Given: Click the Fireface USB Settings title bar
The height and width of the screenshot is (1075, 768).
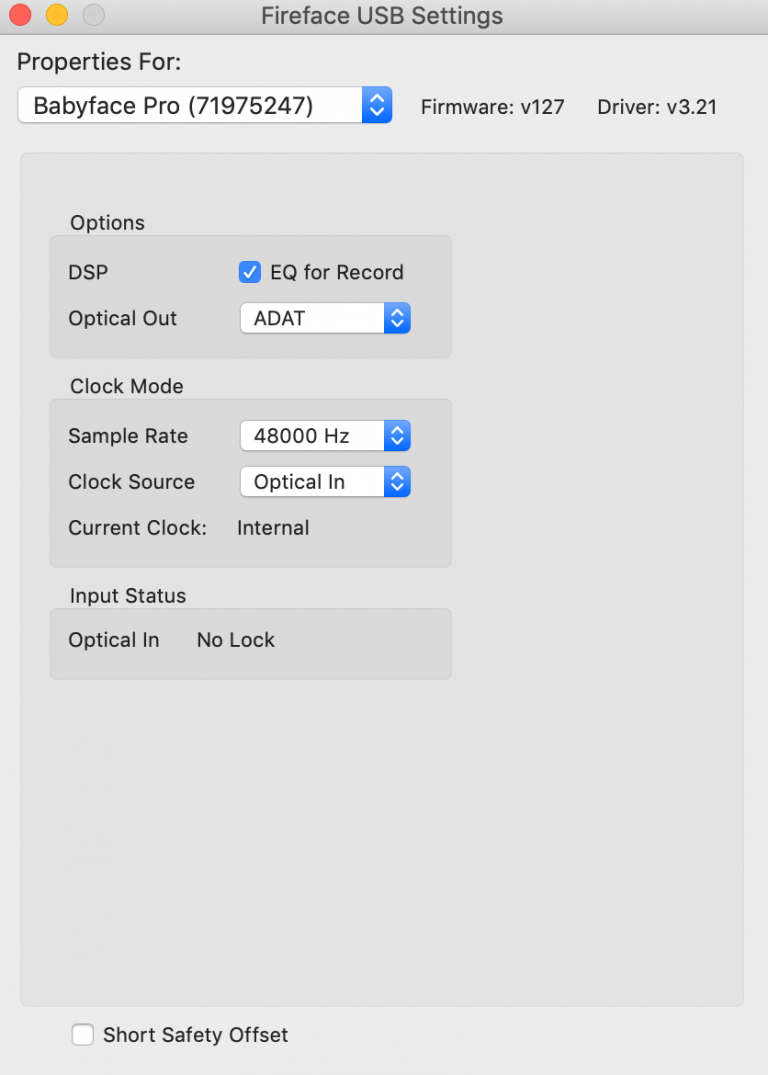Looking at the screenshot, I should point(382,16).
